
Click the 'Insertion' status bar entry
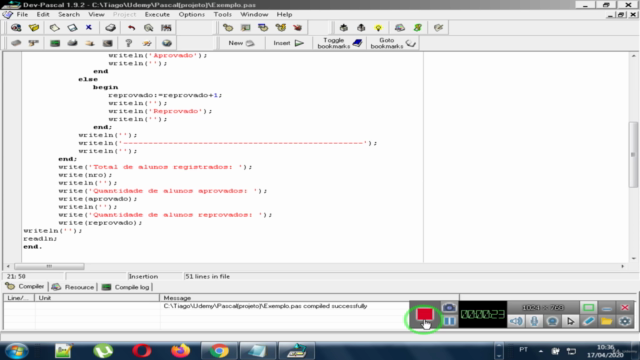pyautogui.click(x=143, y=276)
